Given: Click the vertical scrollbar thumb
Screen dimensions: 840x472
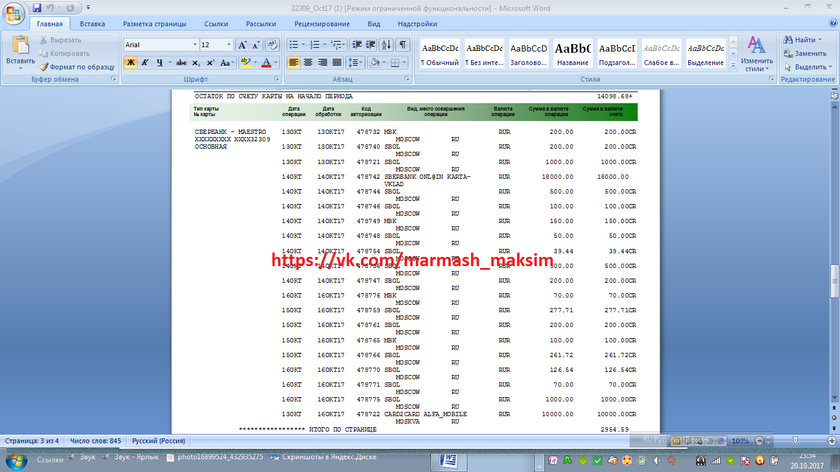Looking at the screenshot, I should pos(834,281).
